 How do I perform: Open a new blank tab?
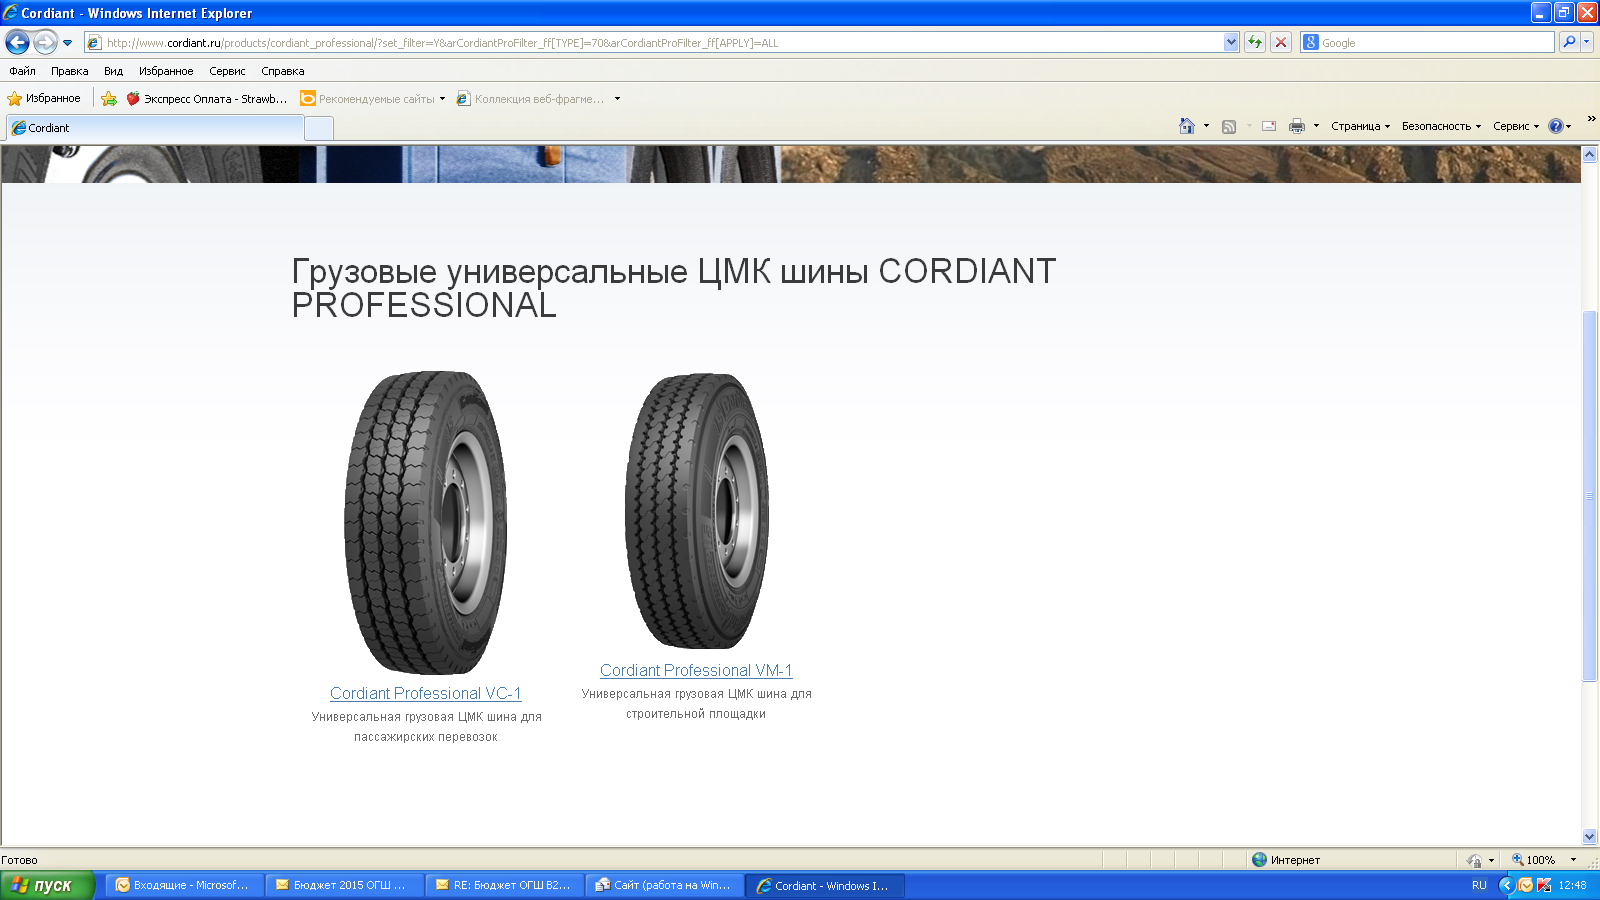pyautogui.click(x=318, y=129)
